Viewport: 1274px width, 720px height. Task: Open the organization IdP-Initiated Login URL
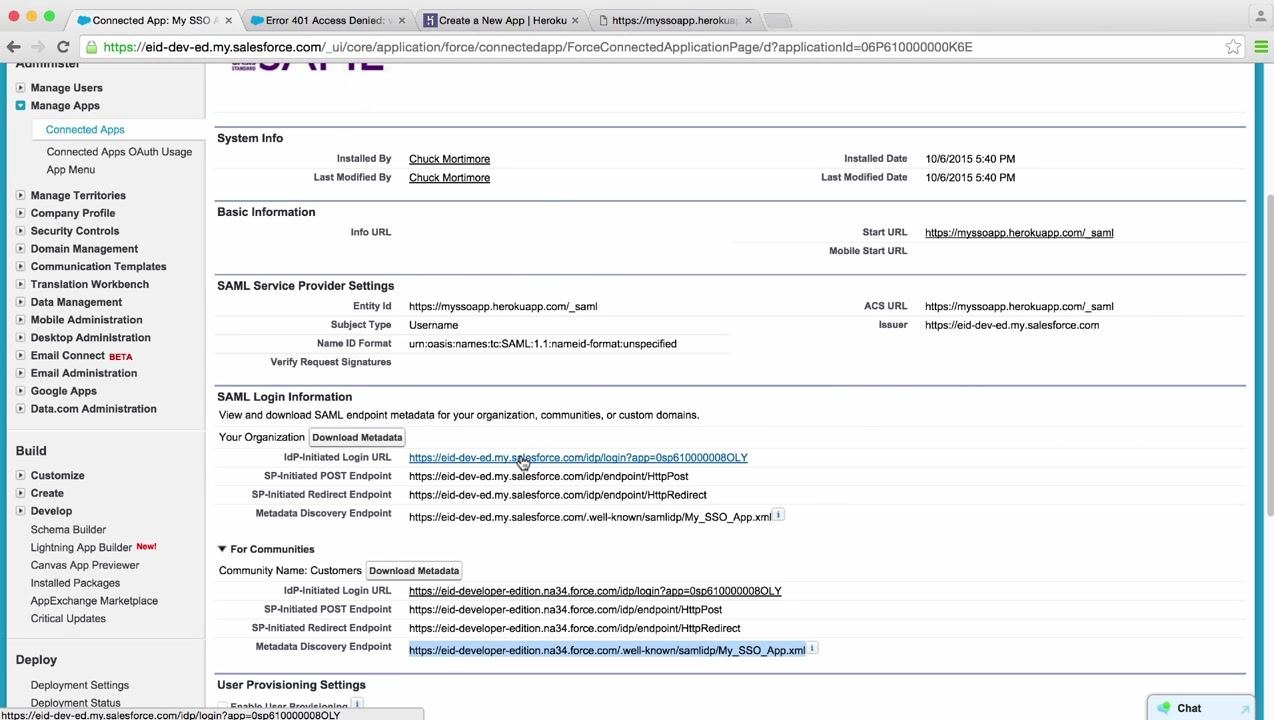578,458
